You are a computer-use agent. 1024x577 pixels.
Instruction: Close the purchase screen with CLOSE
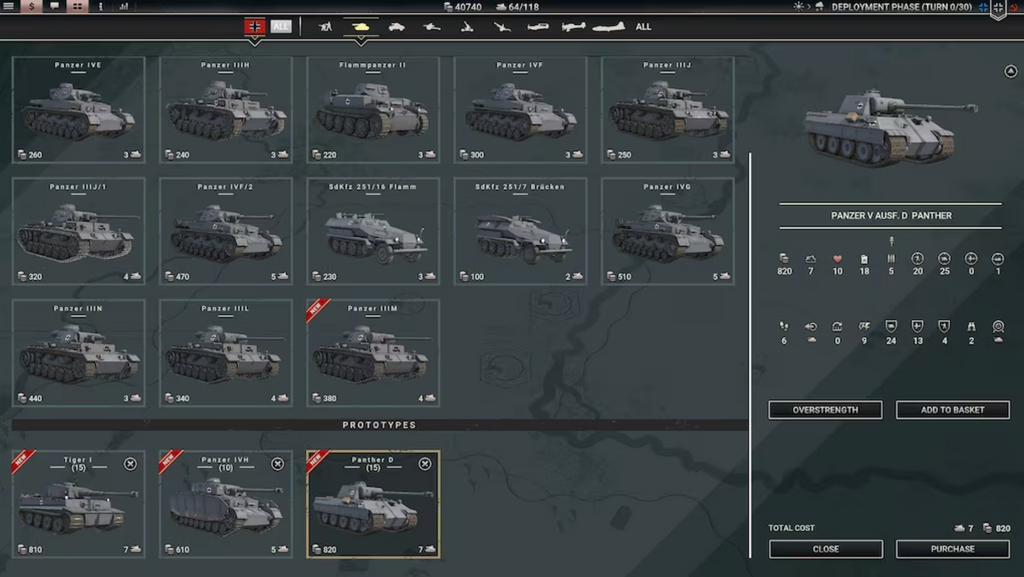(825, 549)
